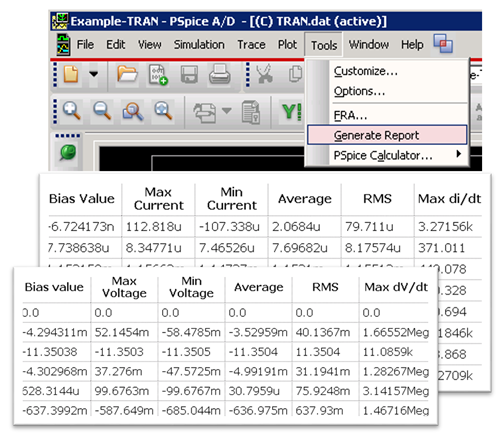The height and width of the screenshot is (436, 500).
Task: Click the Copy icon
Action: click(x=295, y=74)
